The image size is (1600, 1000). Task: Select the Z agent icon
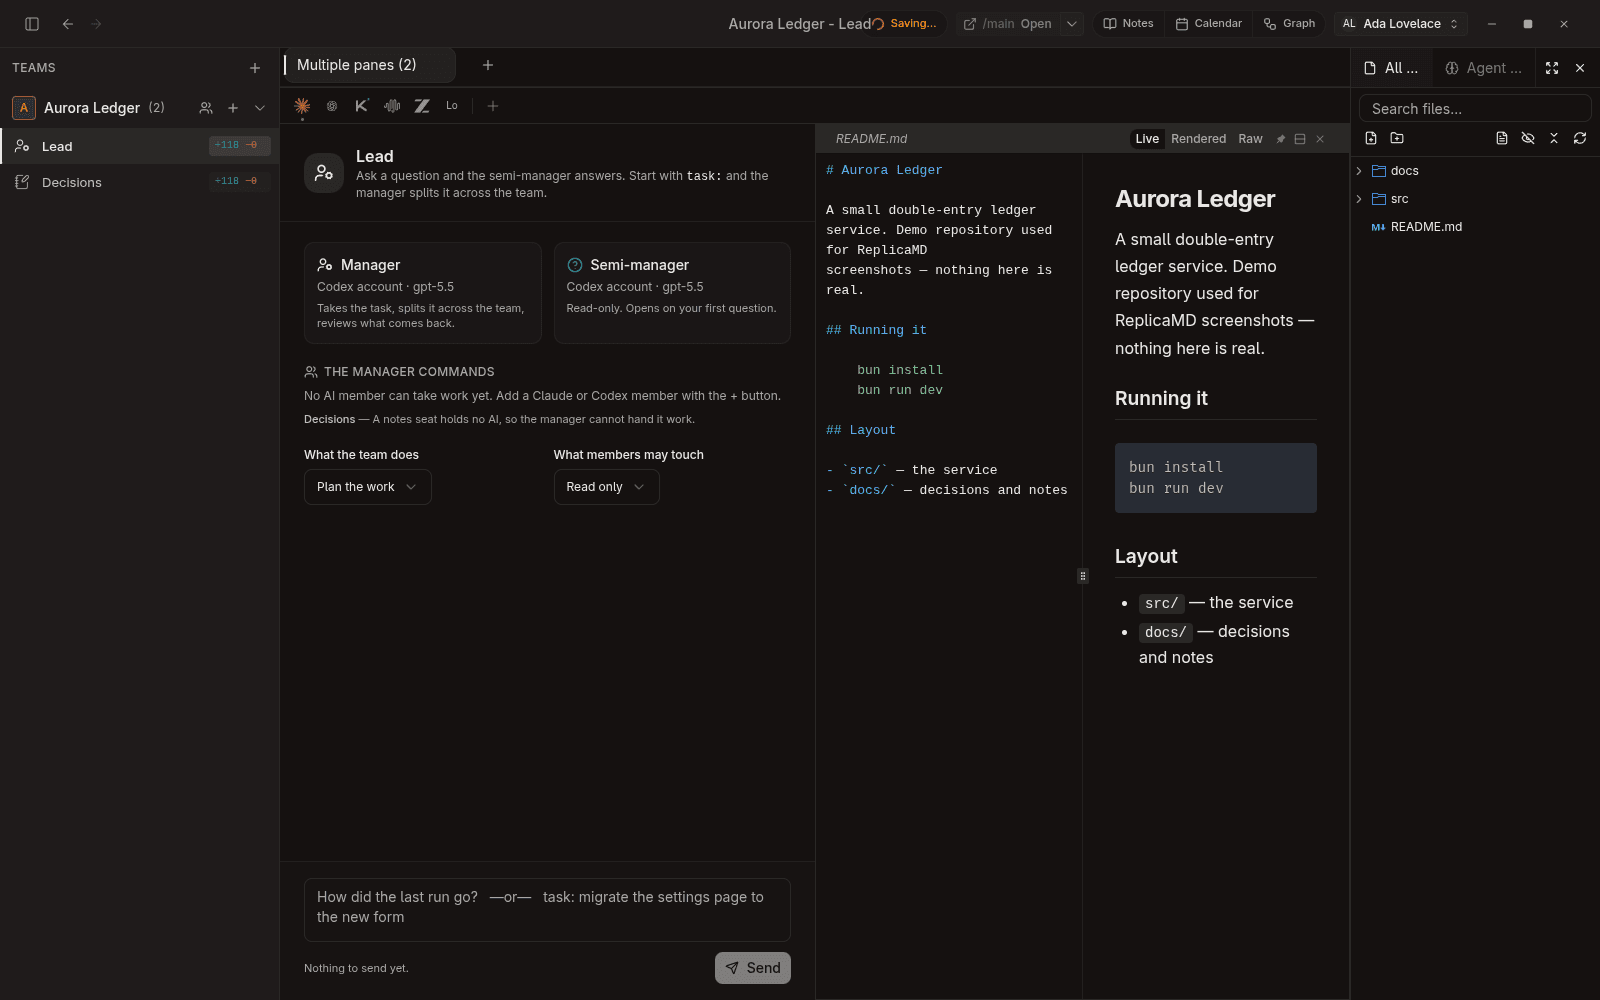[x=422, y=106]
